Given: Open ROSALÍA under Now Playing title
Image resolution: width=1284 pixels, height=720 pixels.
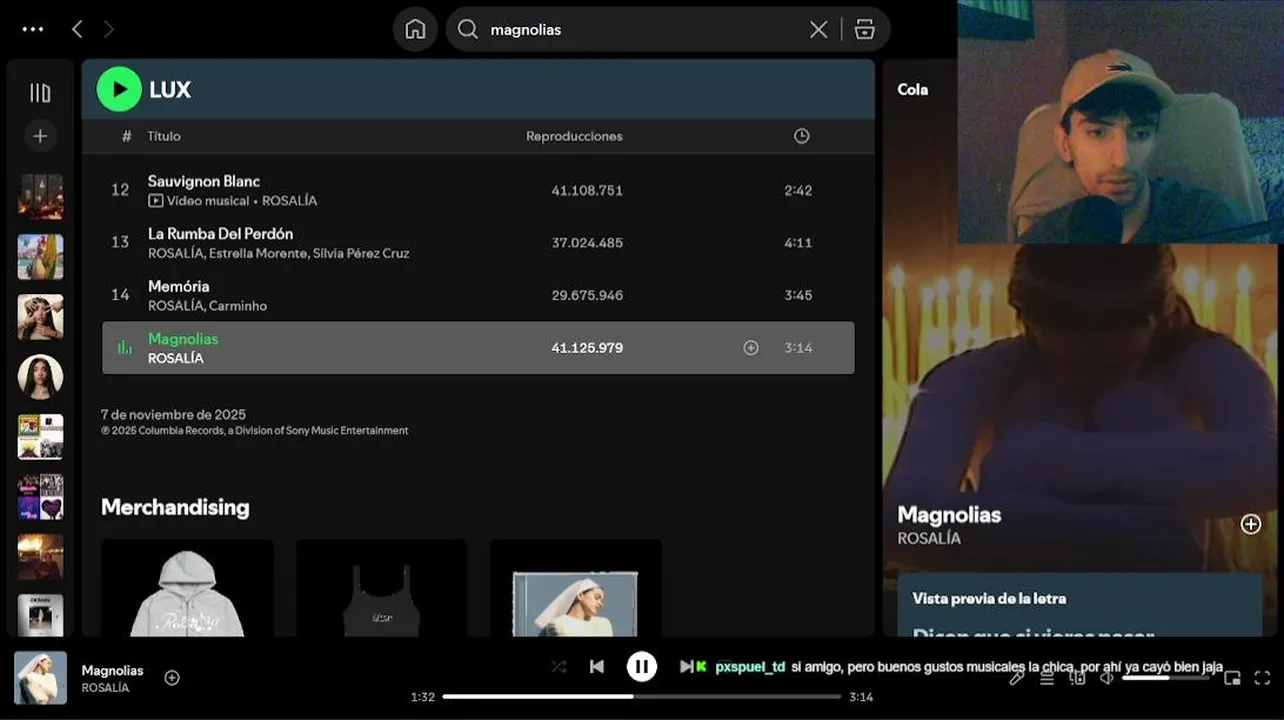Looking at the screenshot, I should pyautogui.click(x=929, y=538).
